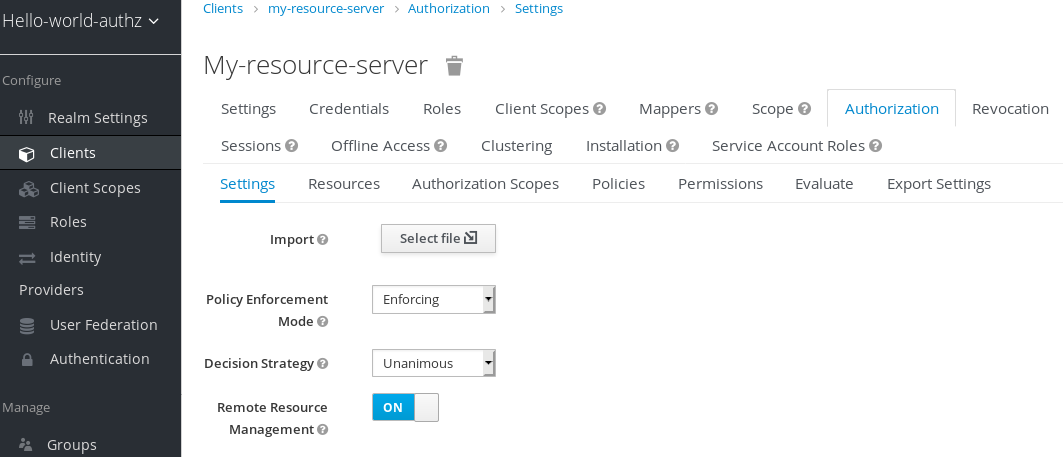Click the Groups people icon

tap(26, 445)
